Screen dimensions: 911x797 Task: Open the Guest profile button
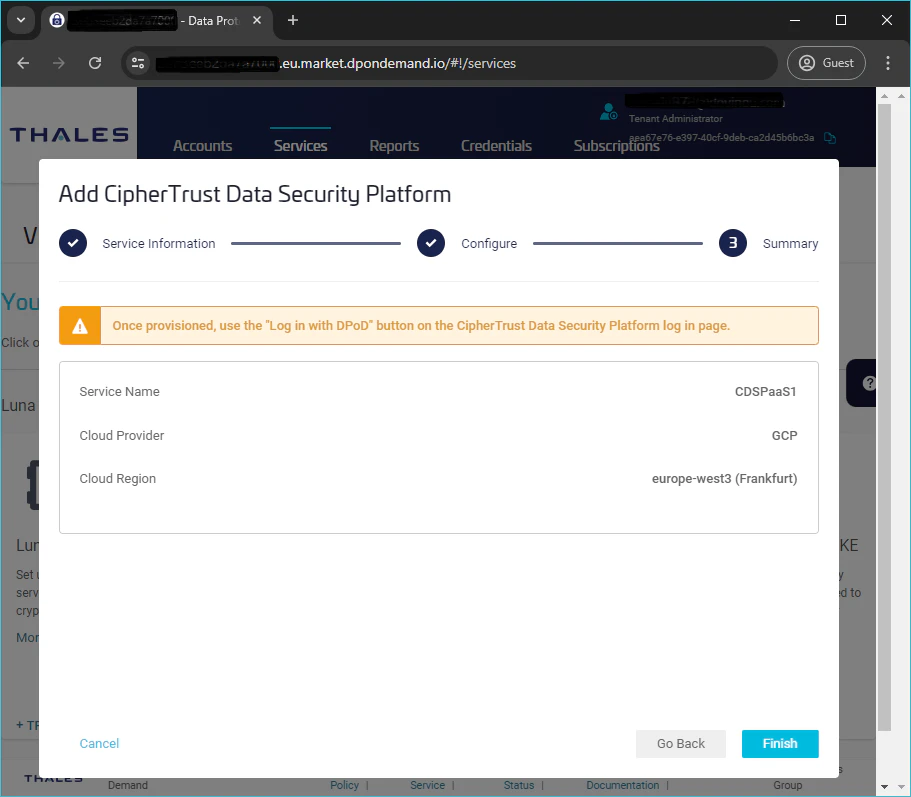[x=826, y=63]
